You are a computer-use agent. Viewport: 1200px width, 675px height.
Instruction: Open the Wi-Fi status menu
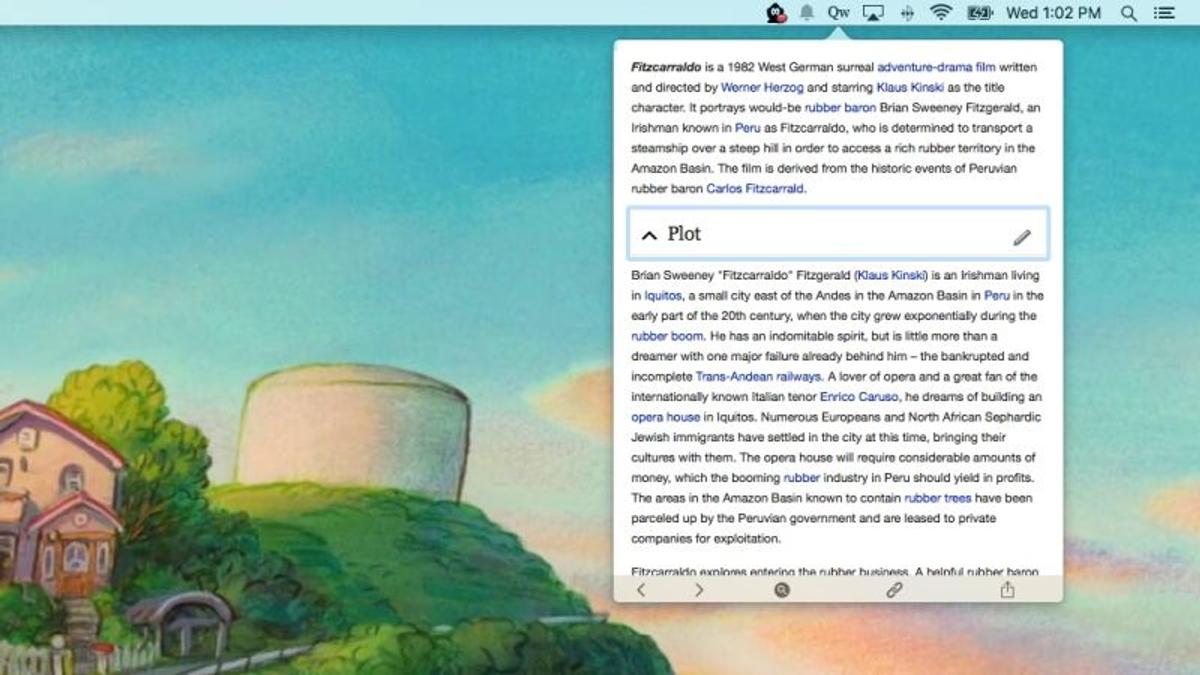click(x=940, y=13)
